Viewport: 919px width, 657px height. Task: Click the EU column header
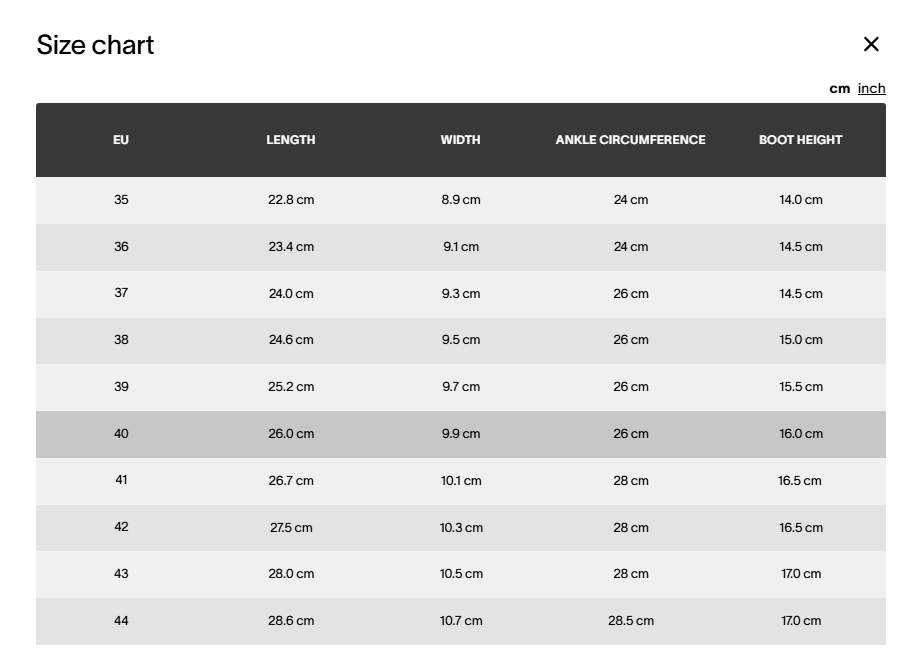coord(121,140)
